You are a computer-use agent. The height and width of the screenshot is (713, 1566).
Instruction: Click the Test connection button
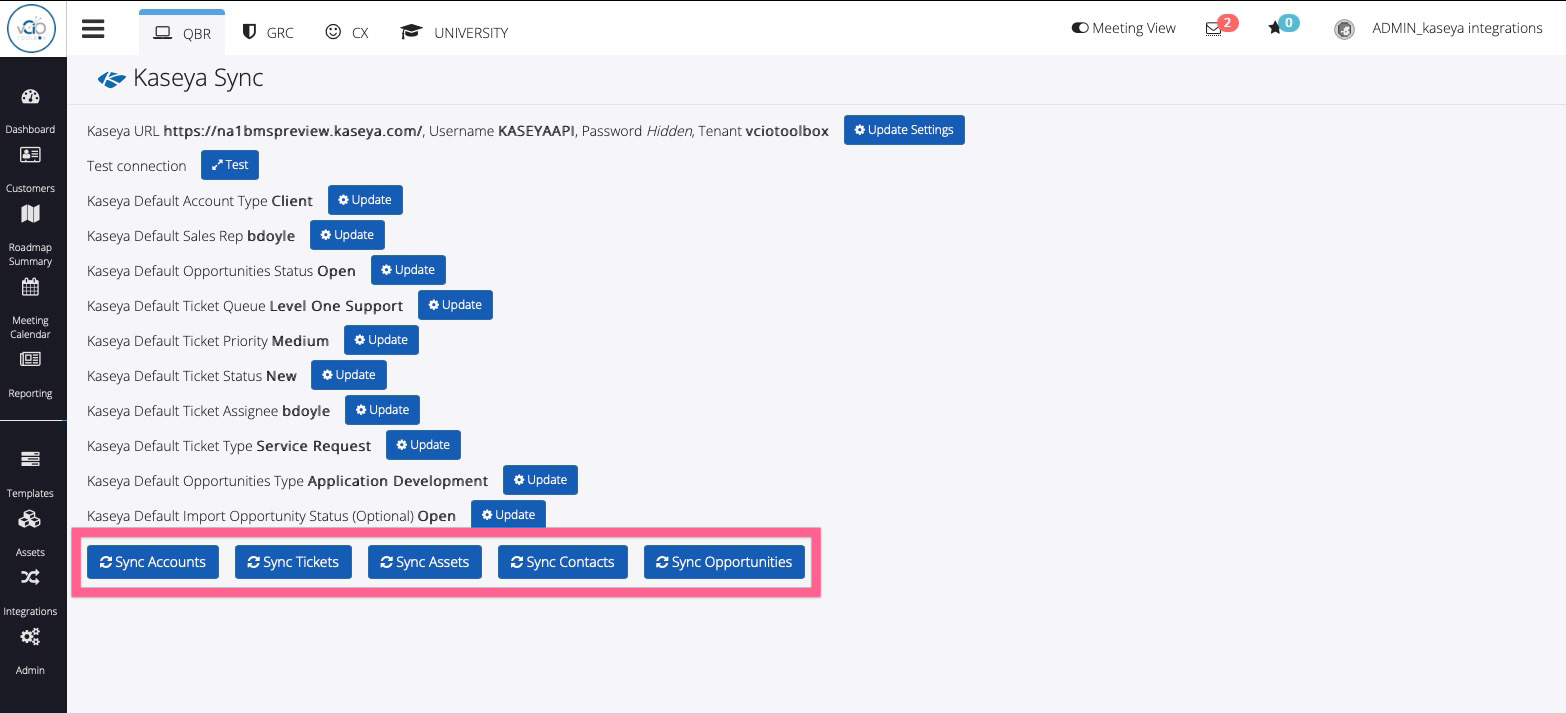point(230,165)
